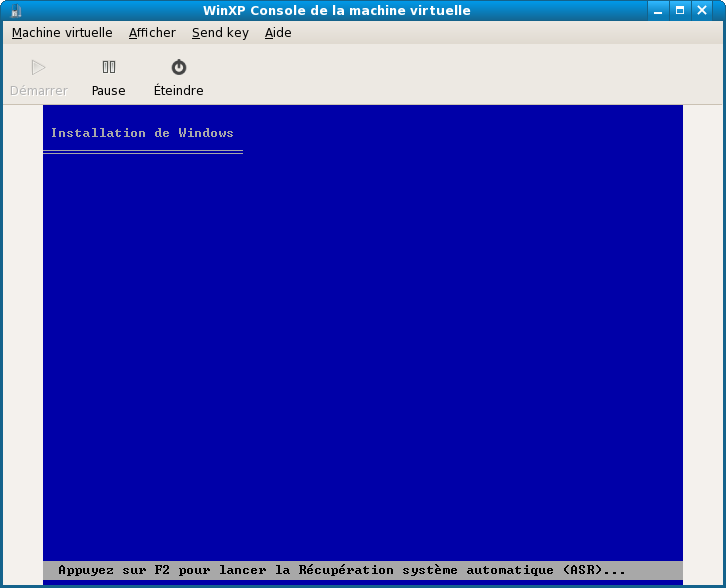Viewport: 726px width, 588px height.
Task: Open the Aide menu
Action: click(x=278, y=33)
